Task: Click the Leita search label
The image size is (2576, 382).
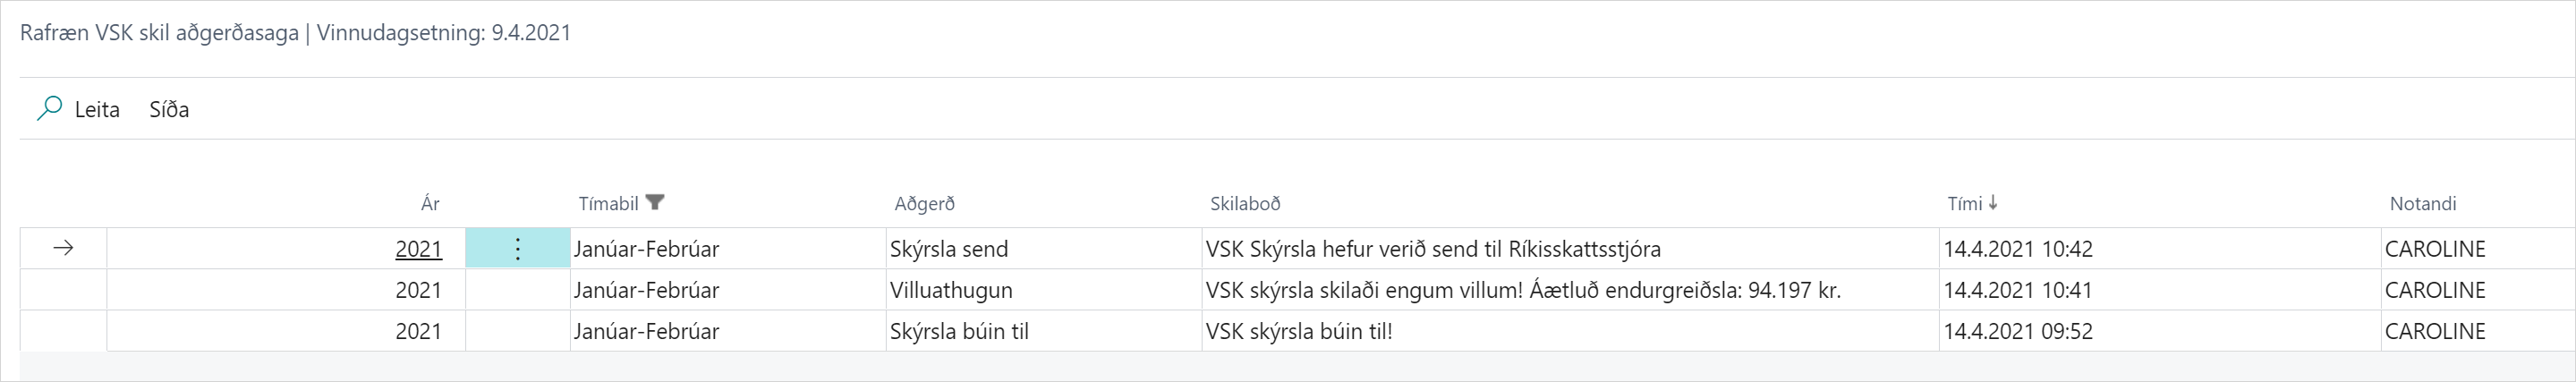Action: pyautogui.click(x=97, y=109)
